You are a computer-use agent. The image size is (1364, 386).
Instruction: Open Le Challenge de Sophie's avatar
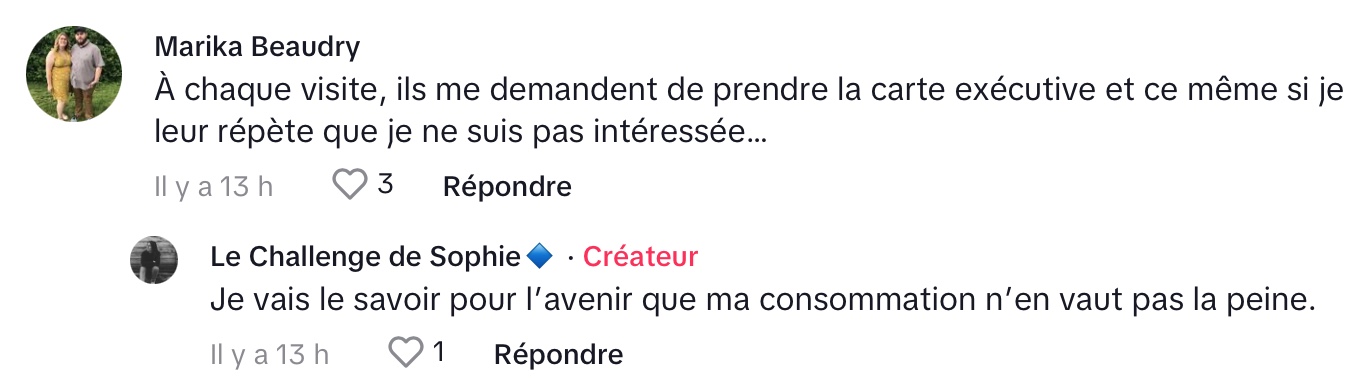[x=155, y=260]
